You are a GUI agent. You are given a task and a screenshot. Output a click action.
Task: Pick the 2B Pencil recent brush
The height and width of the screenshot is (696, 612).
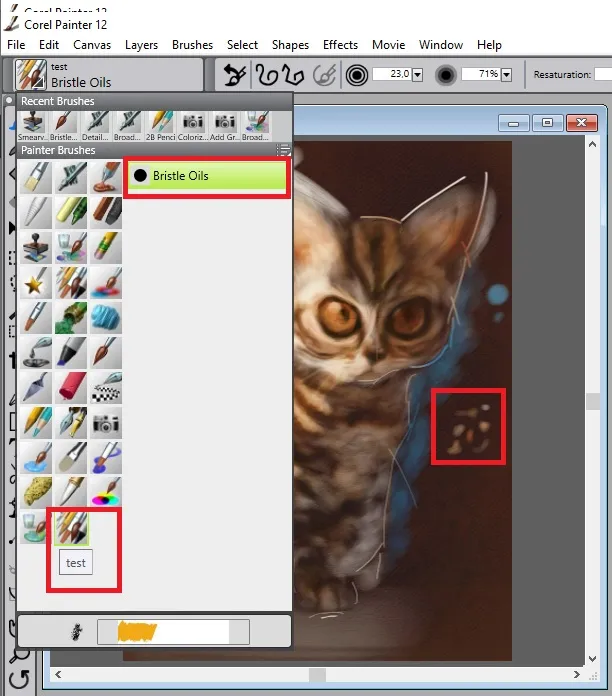[161, 126]
